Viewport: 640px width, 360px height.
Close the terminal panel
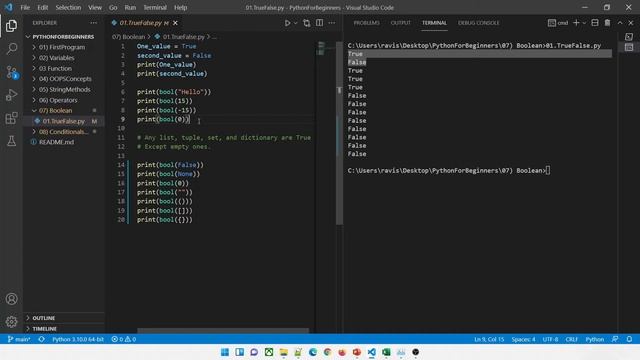tap(631, 23)
